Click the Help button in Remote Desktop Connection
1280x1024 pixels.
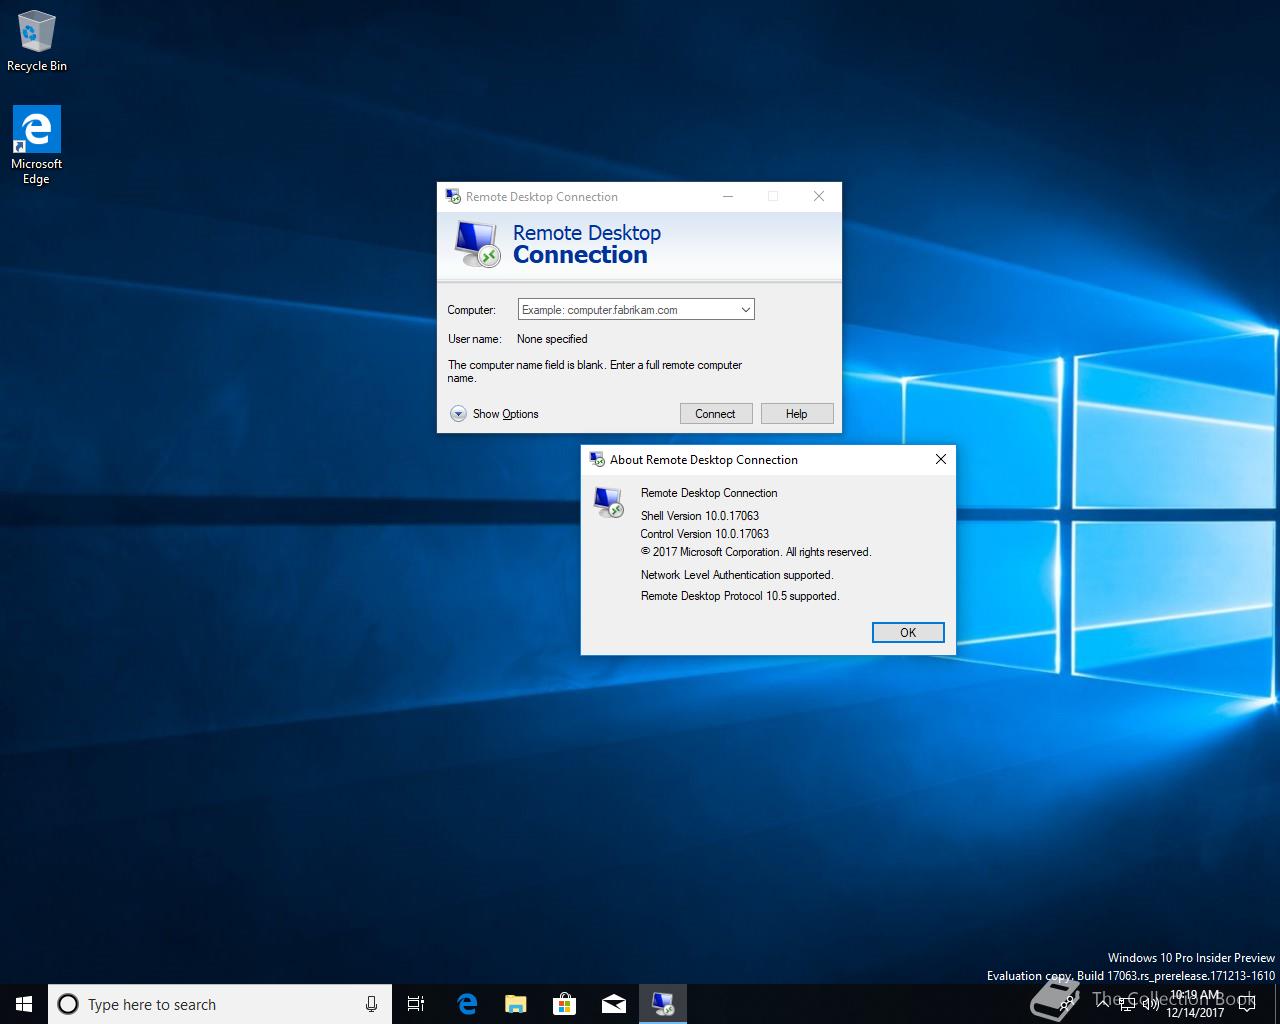[796, 414]
